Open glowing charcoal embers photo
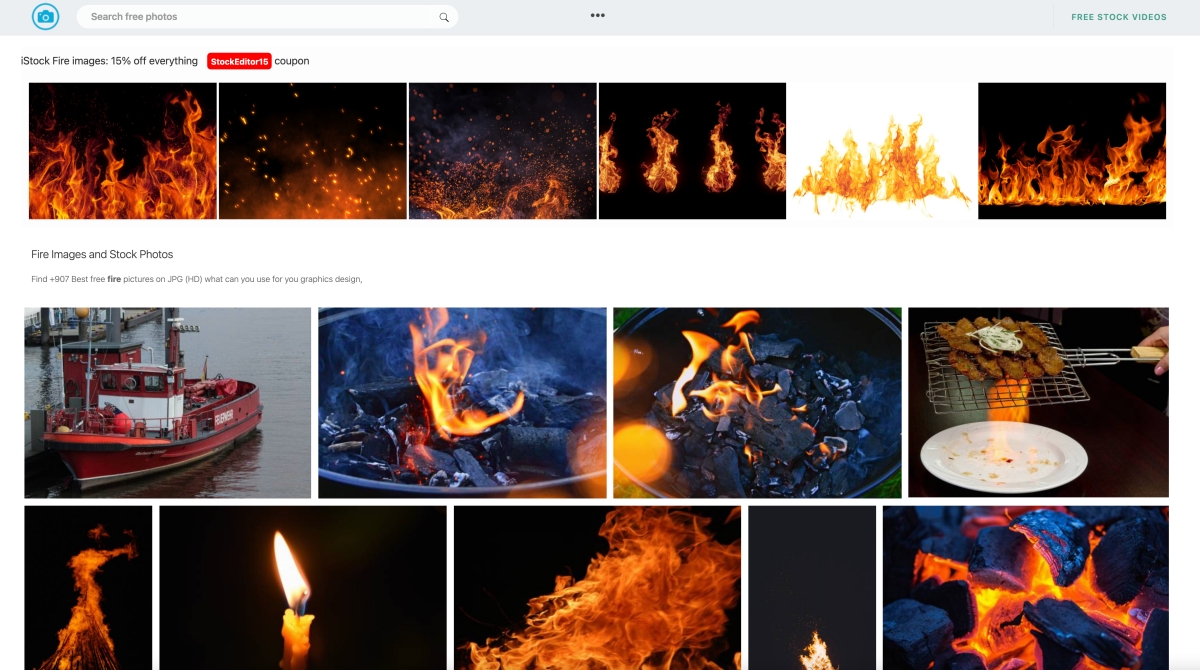 pos(1026,588)
